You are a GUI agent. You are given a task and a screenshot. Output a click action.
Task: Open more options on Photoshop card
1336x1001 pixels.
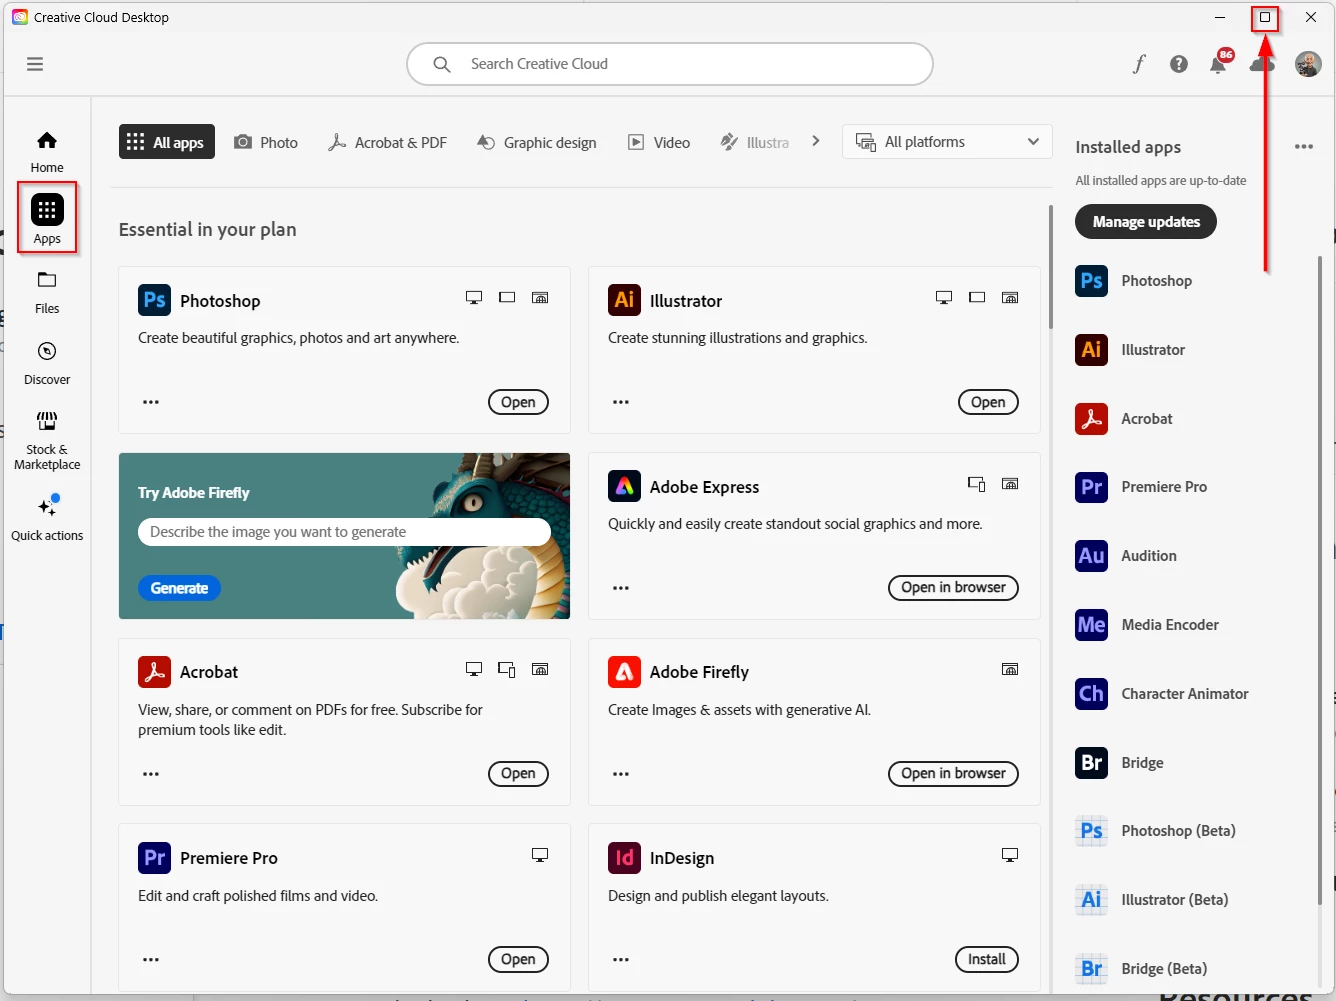(151, 402)
